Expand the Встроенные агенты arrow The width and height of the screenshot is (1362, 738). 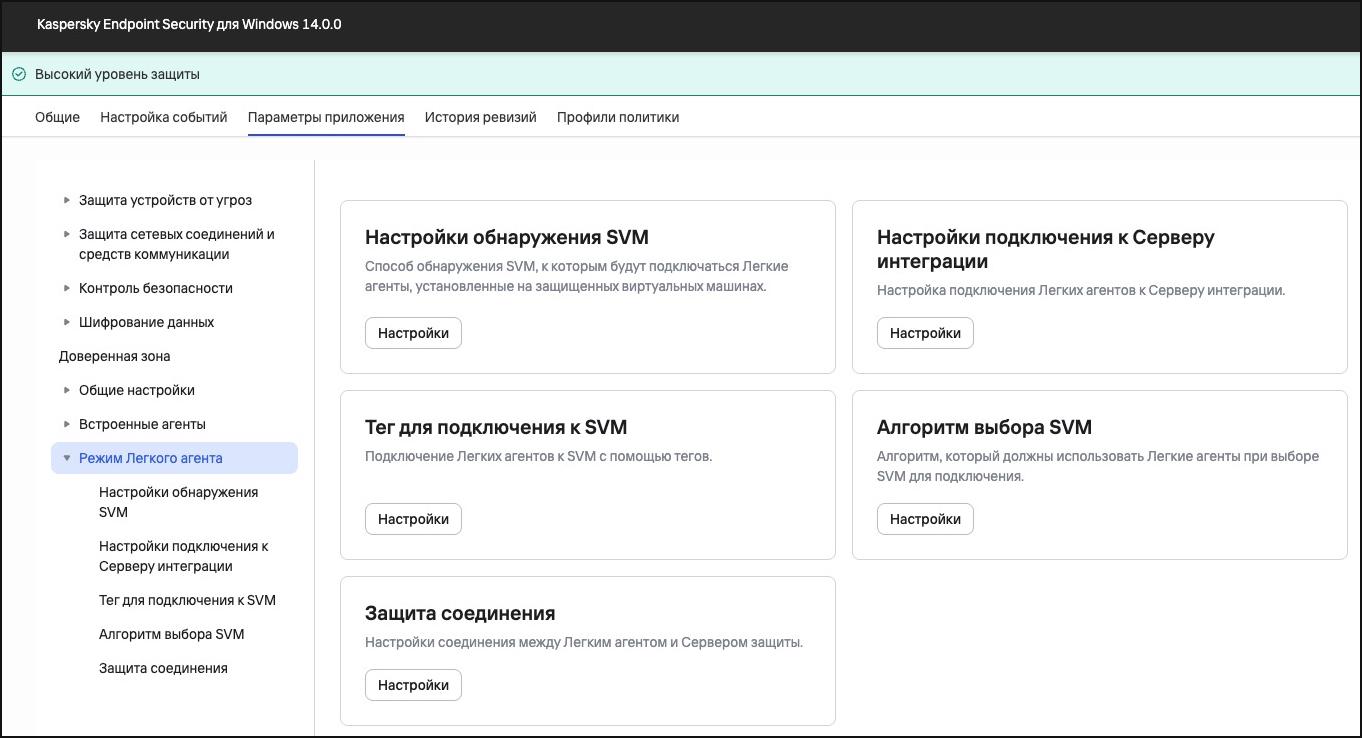67,424
